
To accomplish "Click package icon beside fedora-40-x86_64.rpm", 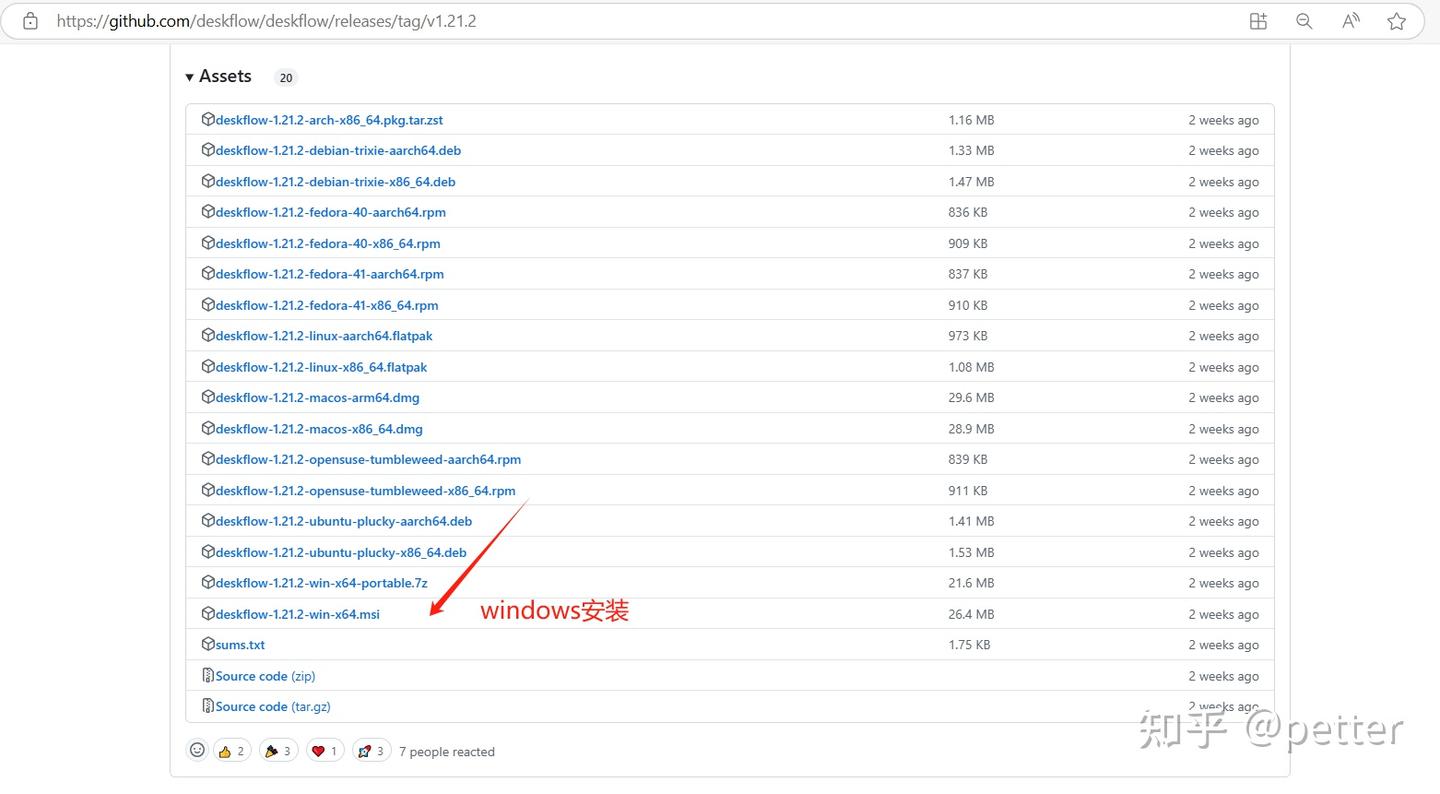I will coord(208,242).
